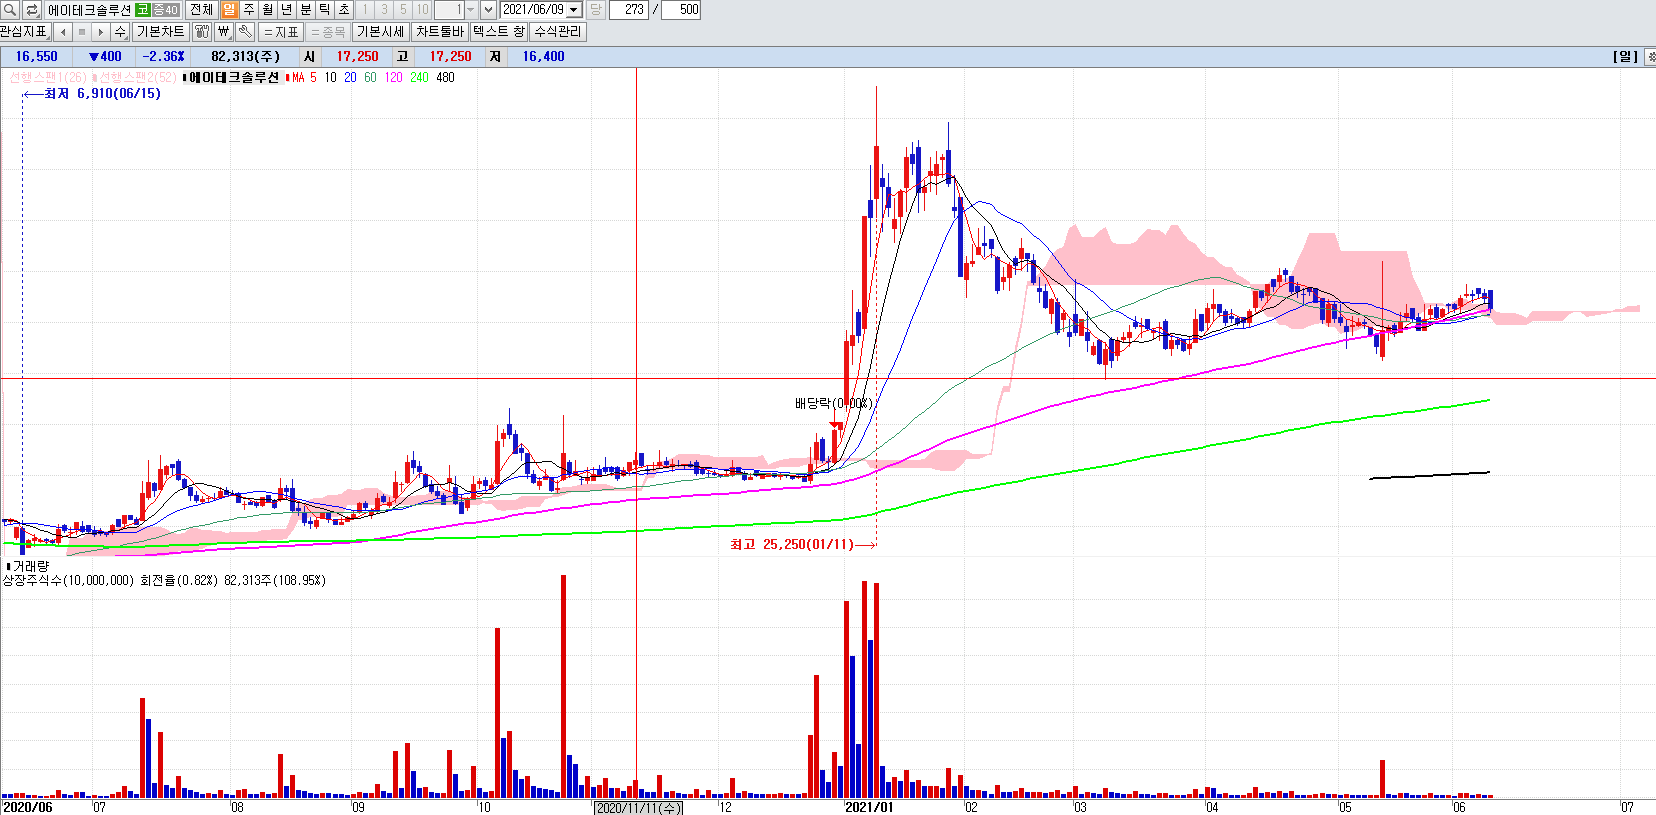
Task: Toggle the 차트툴바 button
Action: point(440,32)
